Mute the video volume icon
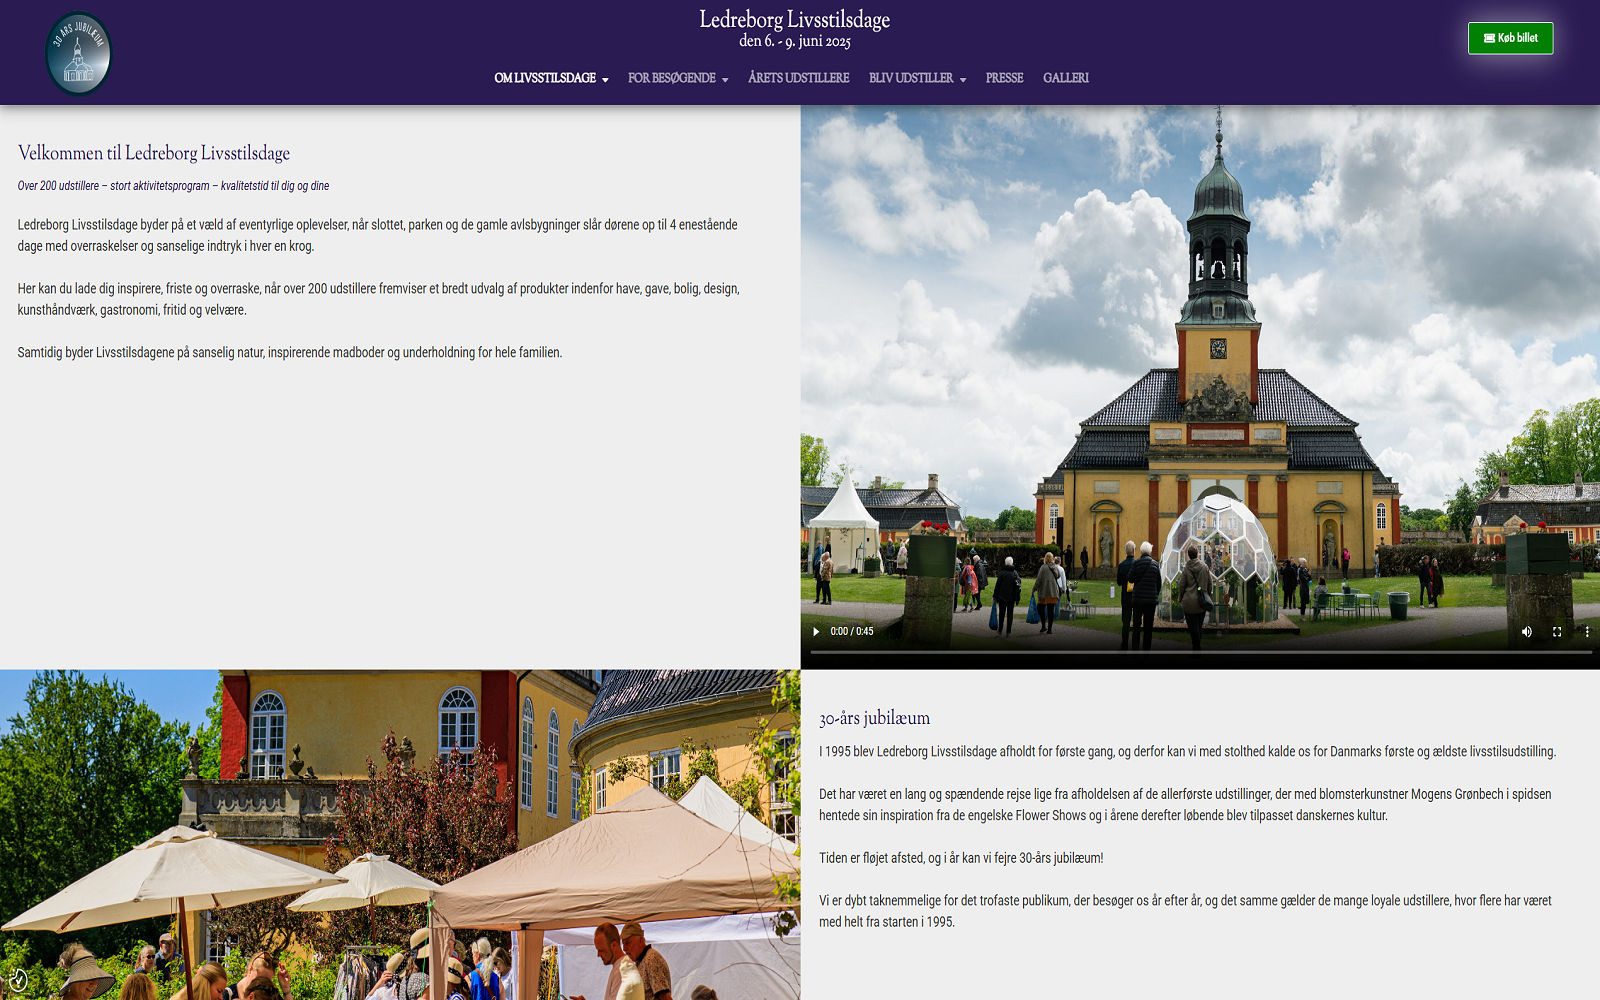Screen dimensions: 1600x1000 coord(1526,632)
